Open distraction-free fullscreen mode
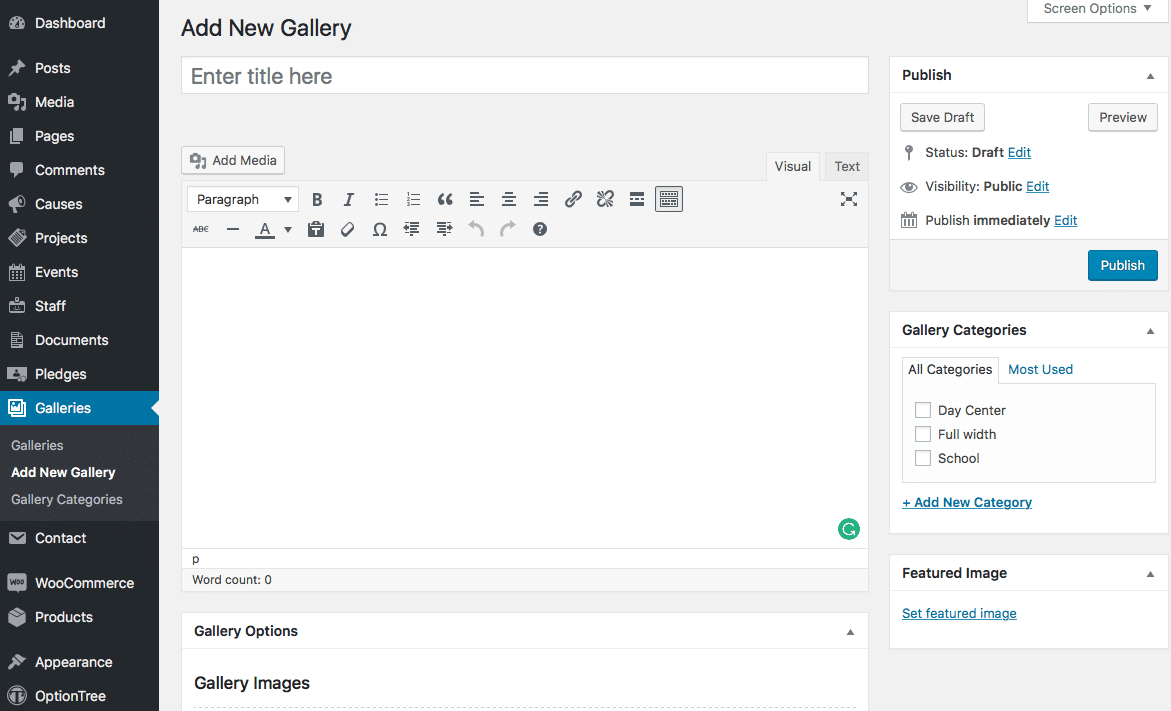 coord(848,199)
